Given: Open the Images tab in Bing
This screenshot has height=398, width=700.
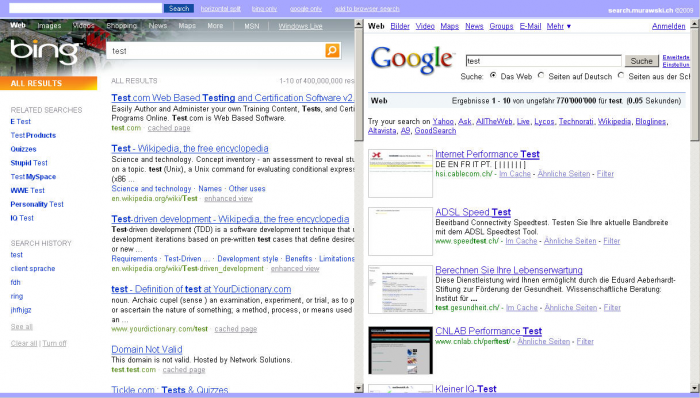Looking at the screenshot, I should [49, 26].
